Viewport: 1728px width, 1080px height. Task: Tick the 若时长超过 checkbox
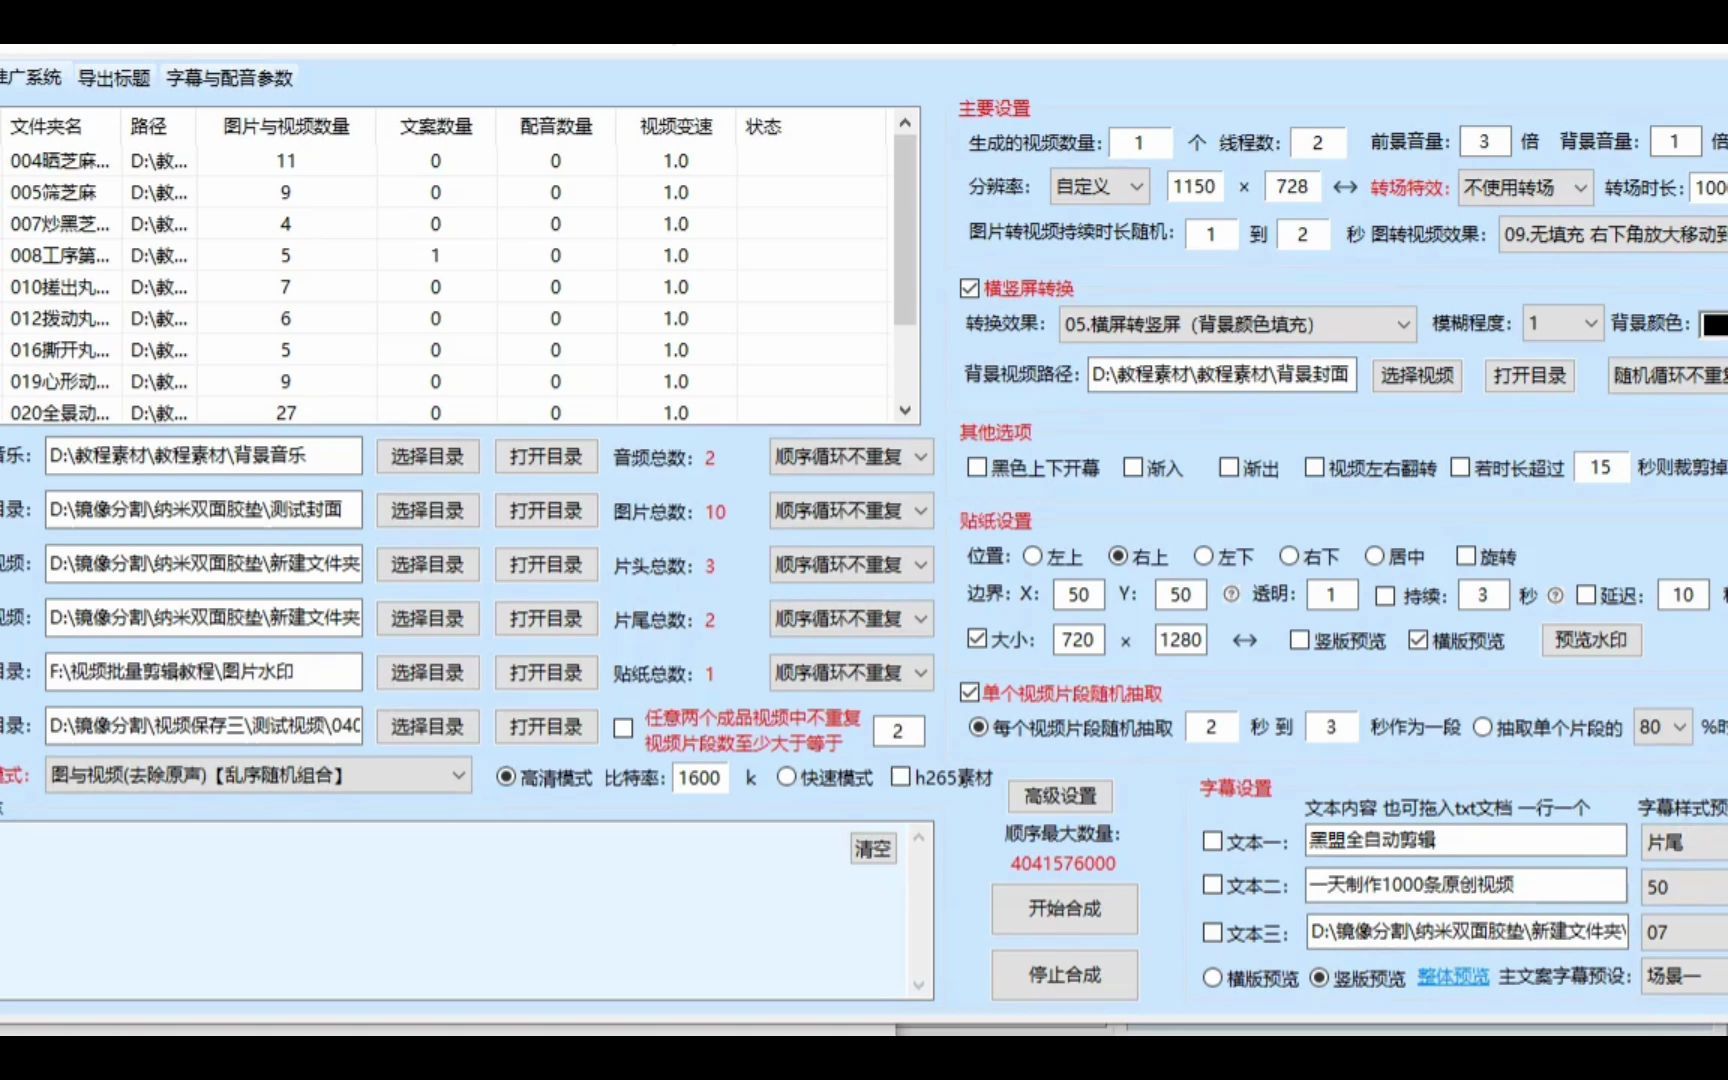pos(1460,467)
